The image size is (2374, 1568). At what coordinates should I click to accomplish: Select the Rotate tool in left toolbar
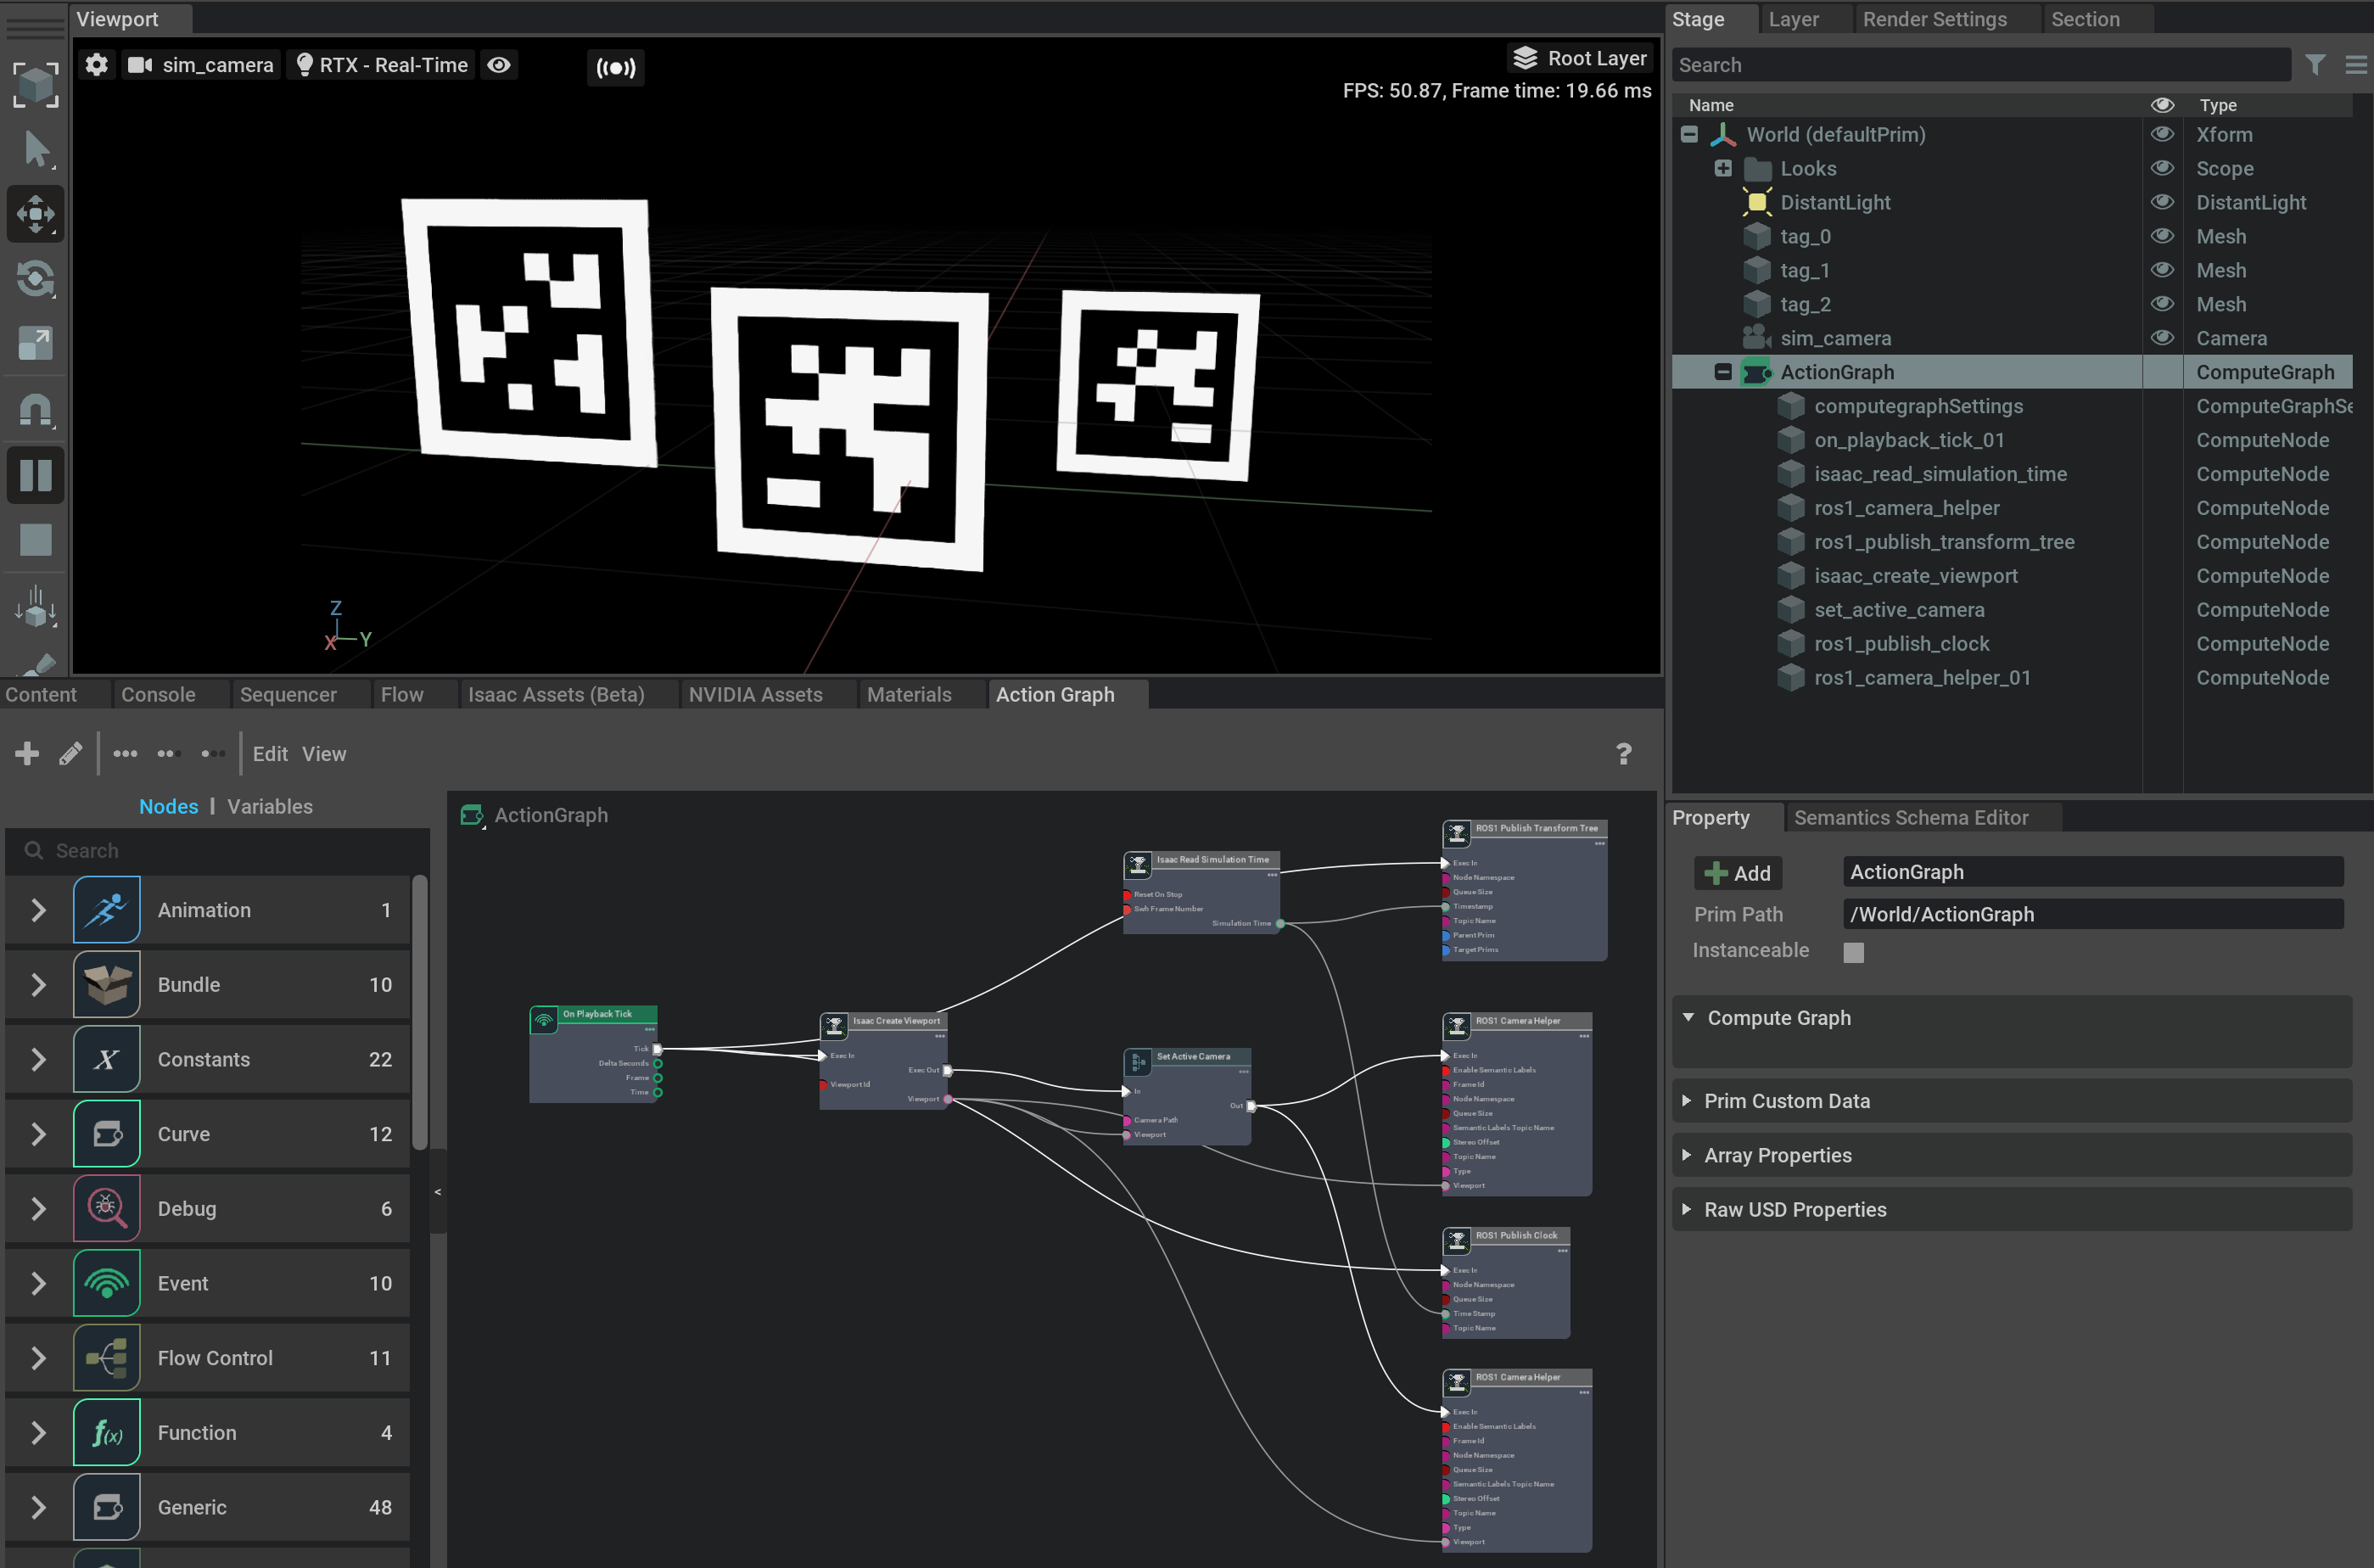click(36, 278)
